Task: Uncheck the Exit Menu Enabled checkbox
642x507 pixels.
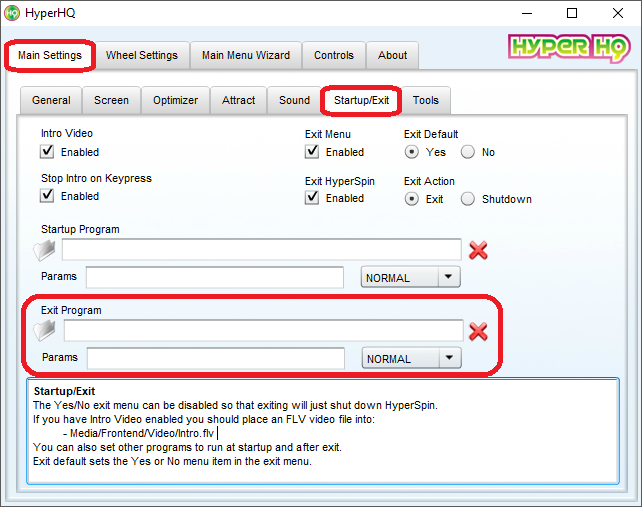Action: tap(312, 152)
